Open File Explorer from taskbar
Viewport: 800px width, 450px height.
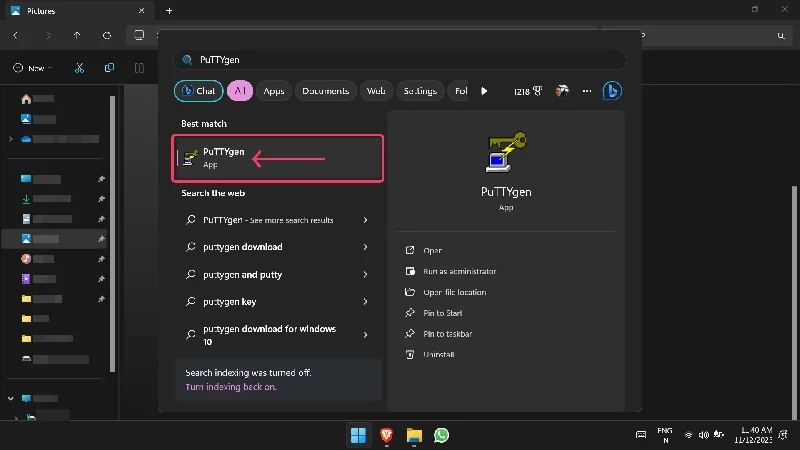coord(414,435)
